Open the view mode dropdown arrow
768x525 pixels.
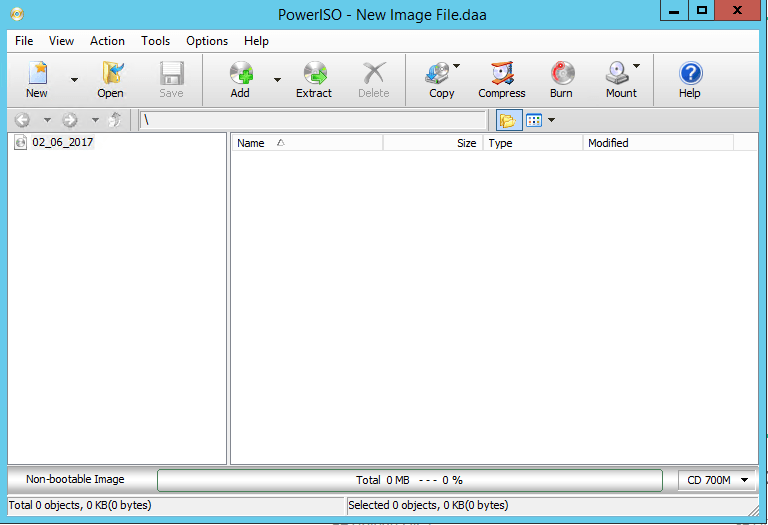[x=552, y=120]
